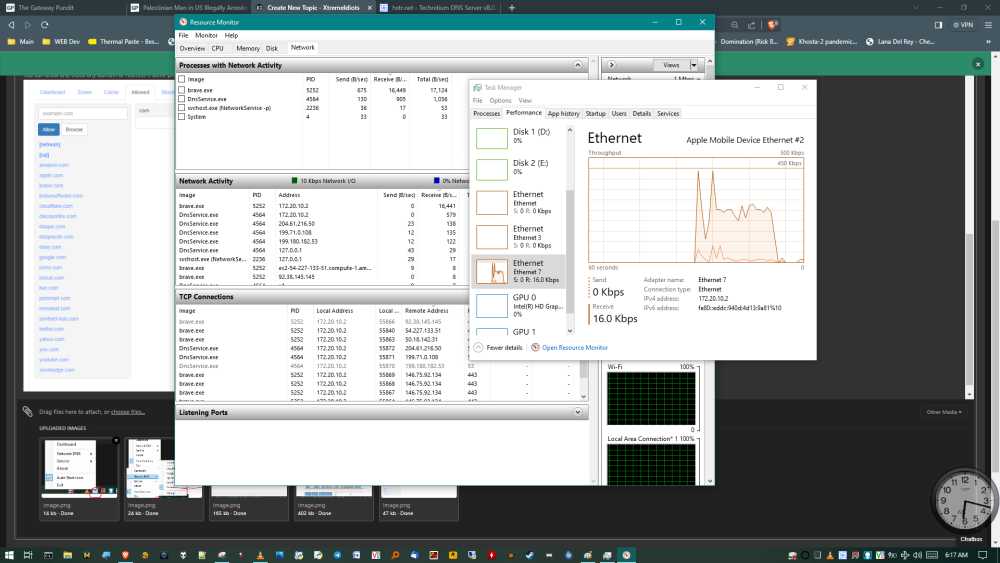Viewport: 1000px width, 563px height.
Task: Tick the DnsService.exe checkbox
Action: coord(181,99)
